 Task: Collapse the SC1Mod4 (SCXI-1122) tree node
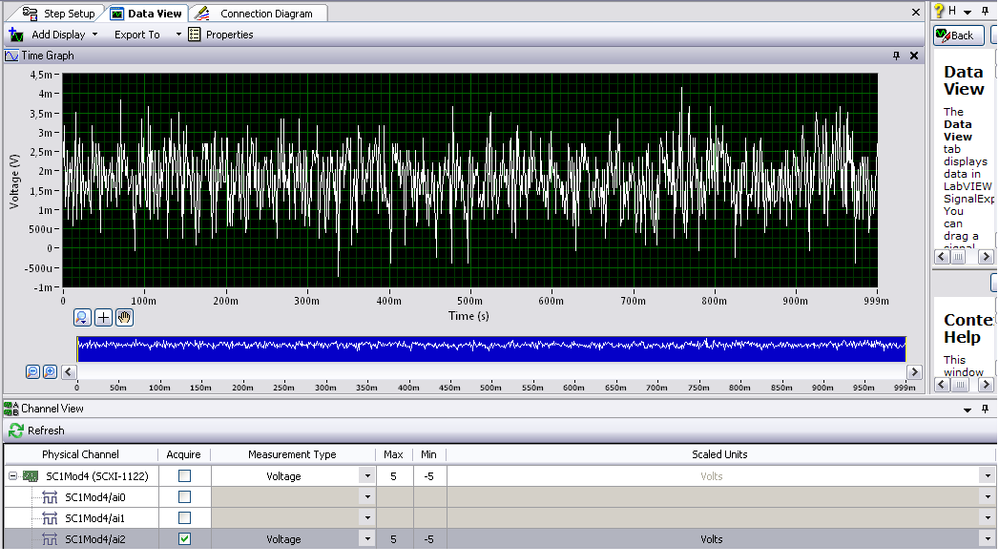[x=11, y=476]
